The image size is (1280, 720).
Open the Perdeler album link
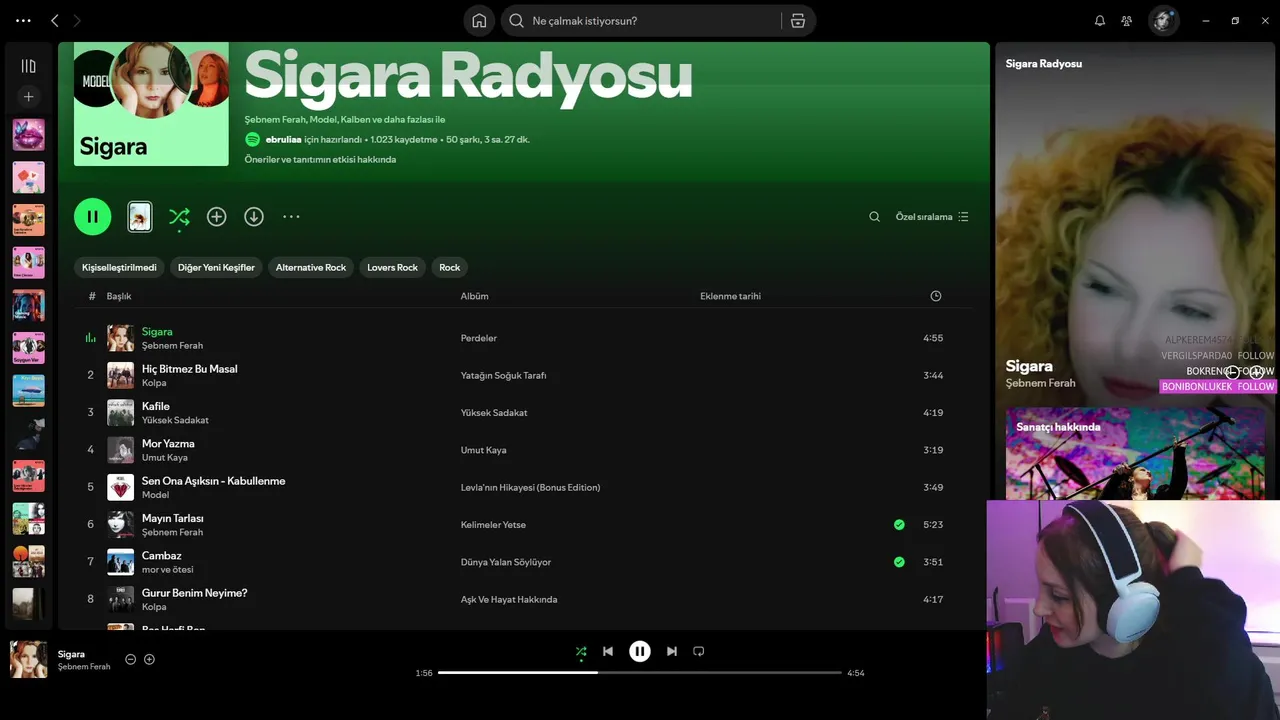click(478, 338)
